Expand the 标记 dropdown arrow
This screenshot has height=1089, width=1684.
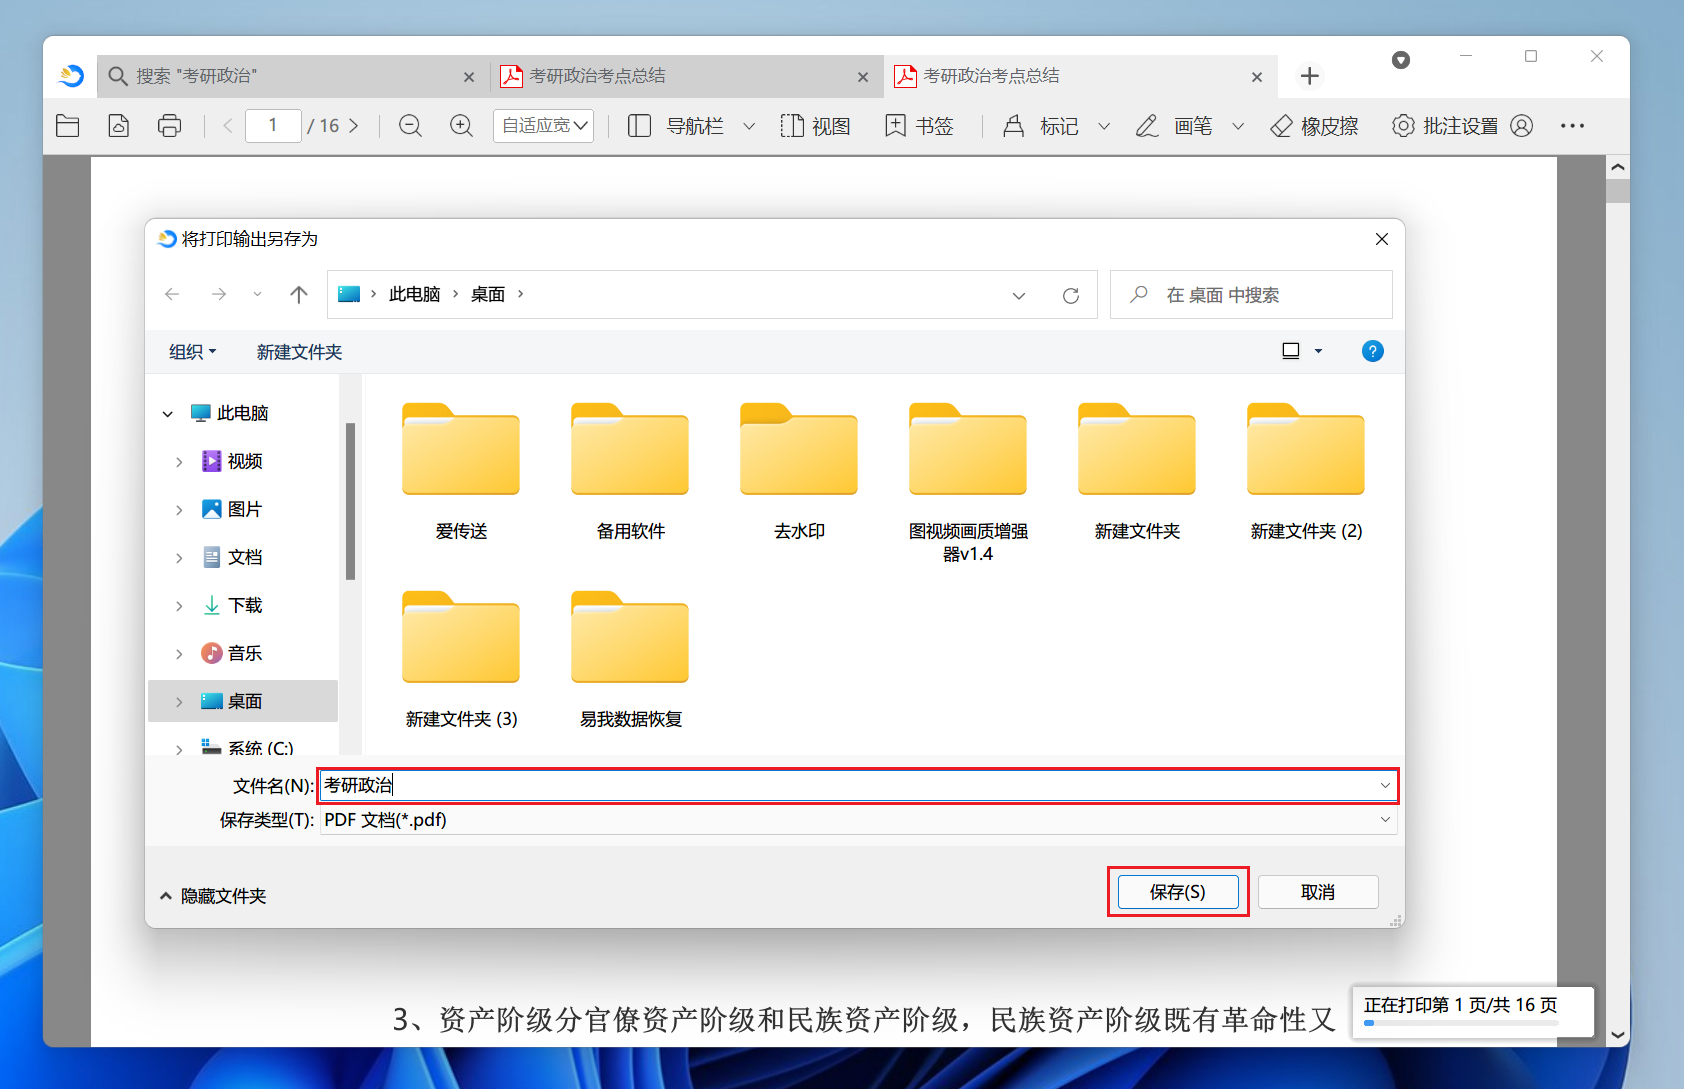click(x=1104, y=127)
